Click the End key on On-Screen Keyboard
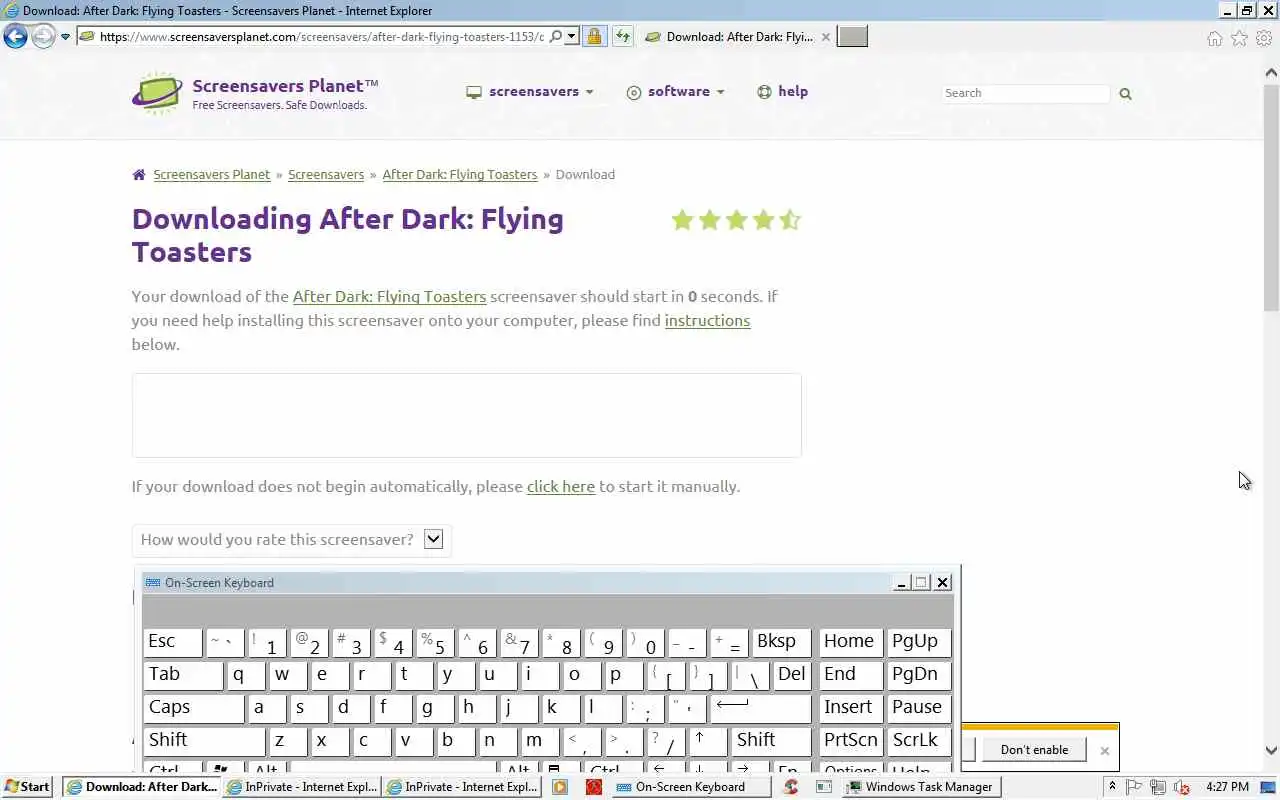Viewport: 1280px width, 800px height. point(850,675)
